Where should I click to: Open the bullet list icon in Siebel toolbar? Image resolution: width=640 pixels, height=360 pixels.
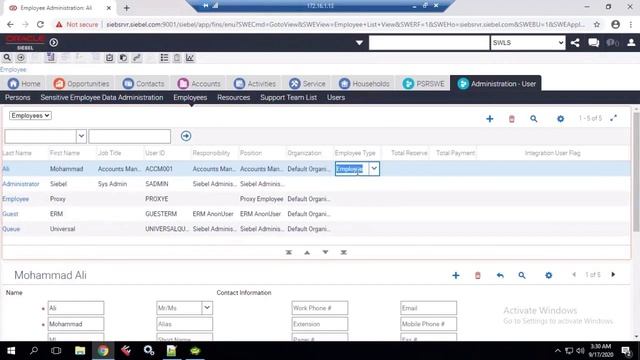click(x=164, y=58)
